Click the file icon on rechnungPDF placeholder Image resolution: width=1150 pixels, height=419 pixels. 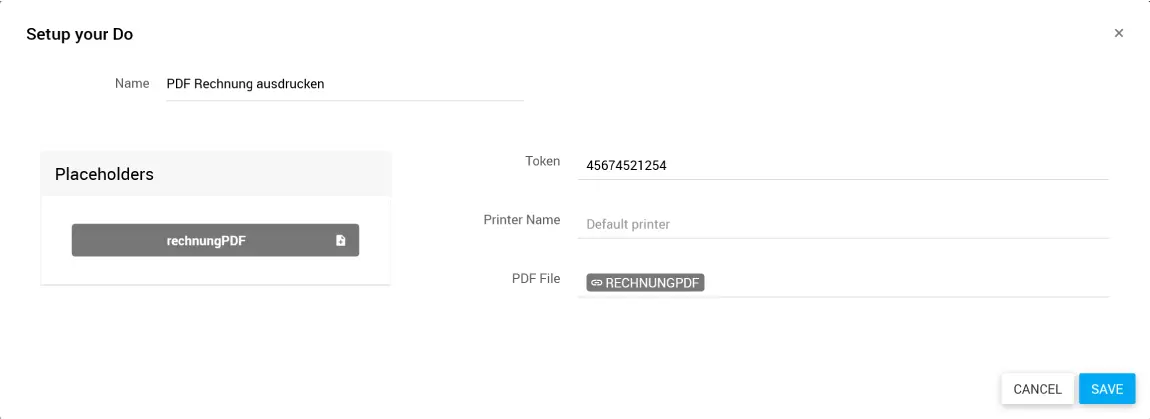click(x=341, y=240)
